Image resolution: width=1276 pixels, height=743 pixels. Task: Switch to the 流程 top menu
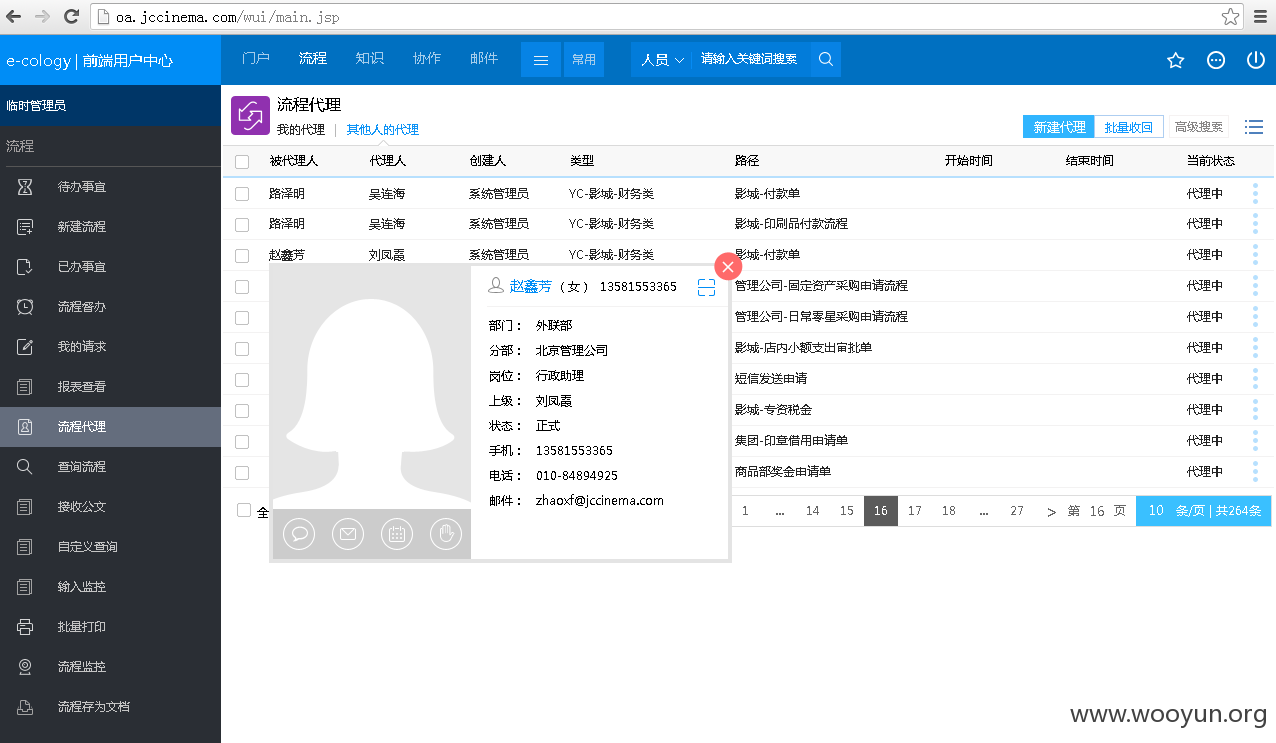click(x=313, y=58)
